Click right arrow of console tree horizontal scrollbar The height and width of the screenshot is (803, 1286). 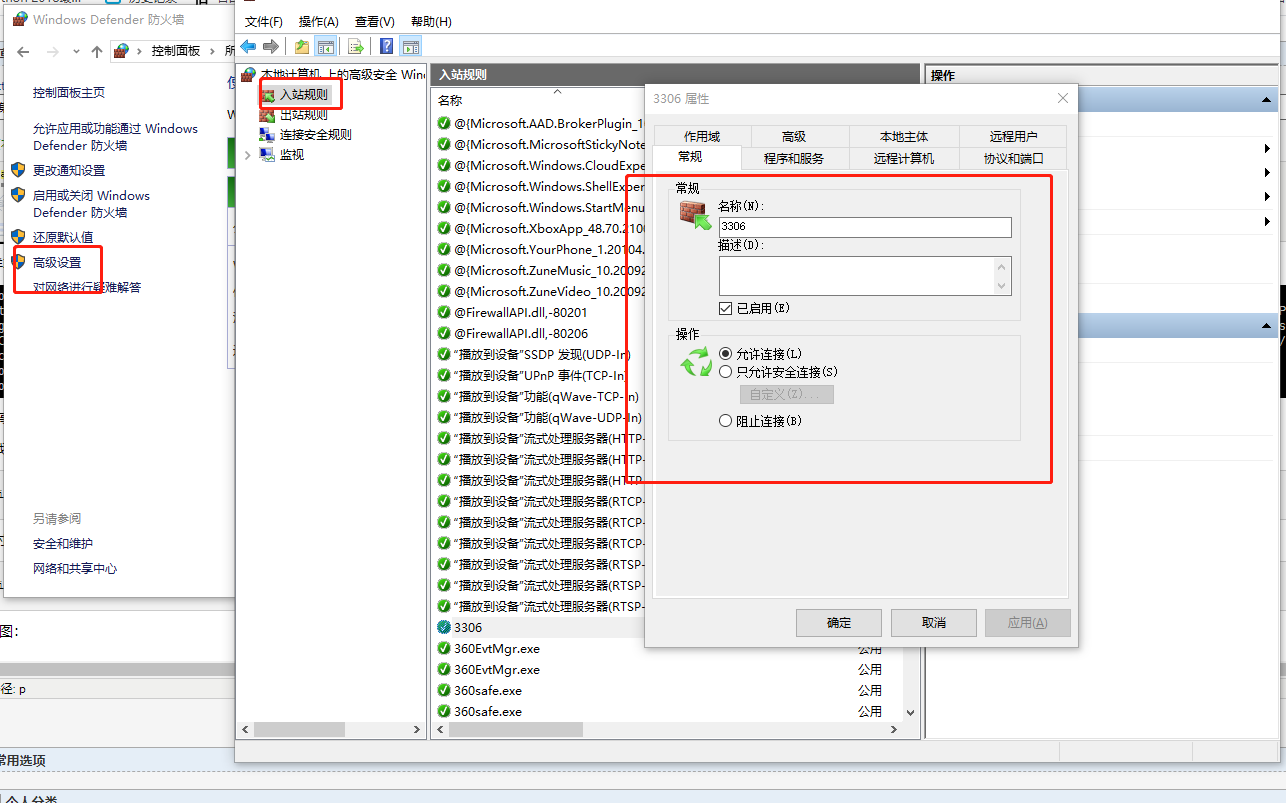click(418, 730)
